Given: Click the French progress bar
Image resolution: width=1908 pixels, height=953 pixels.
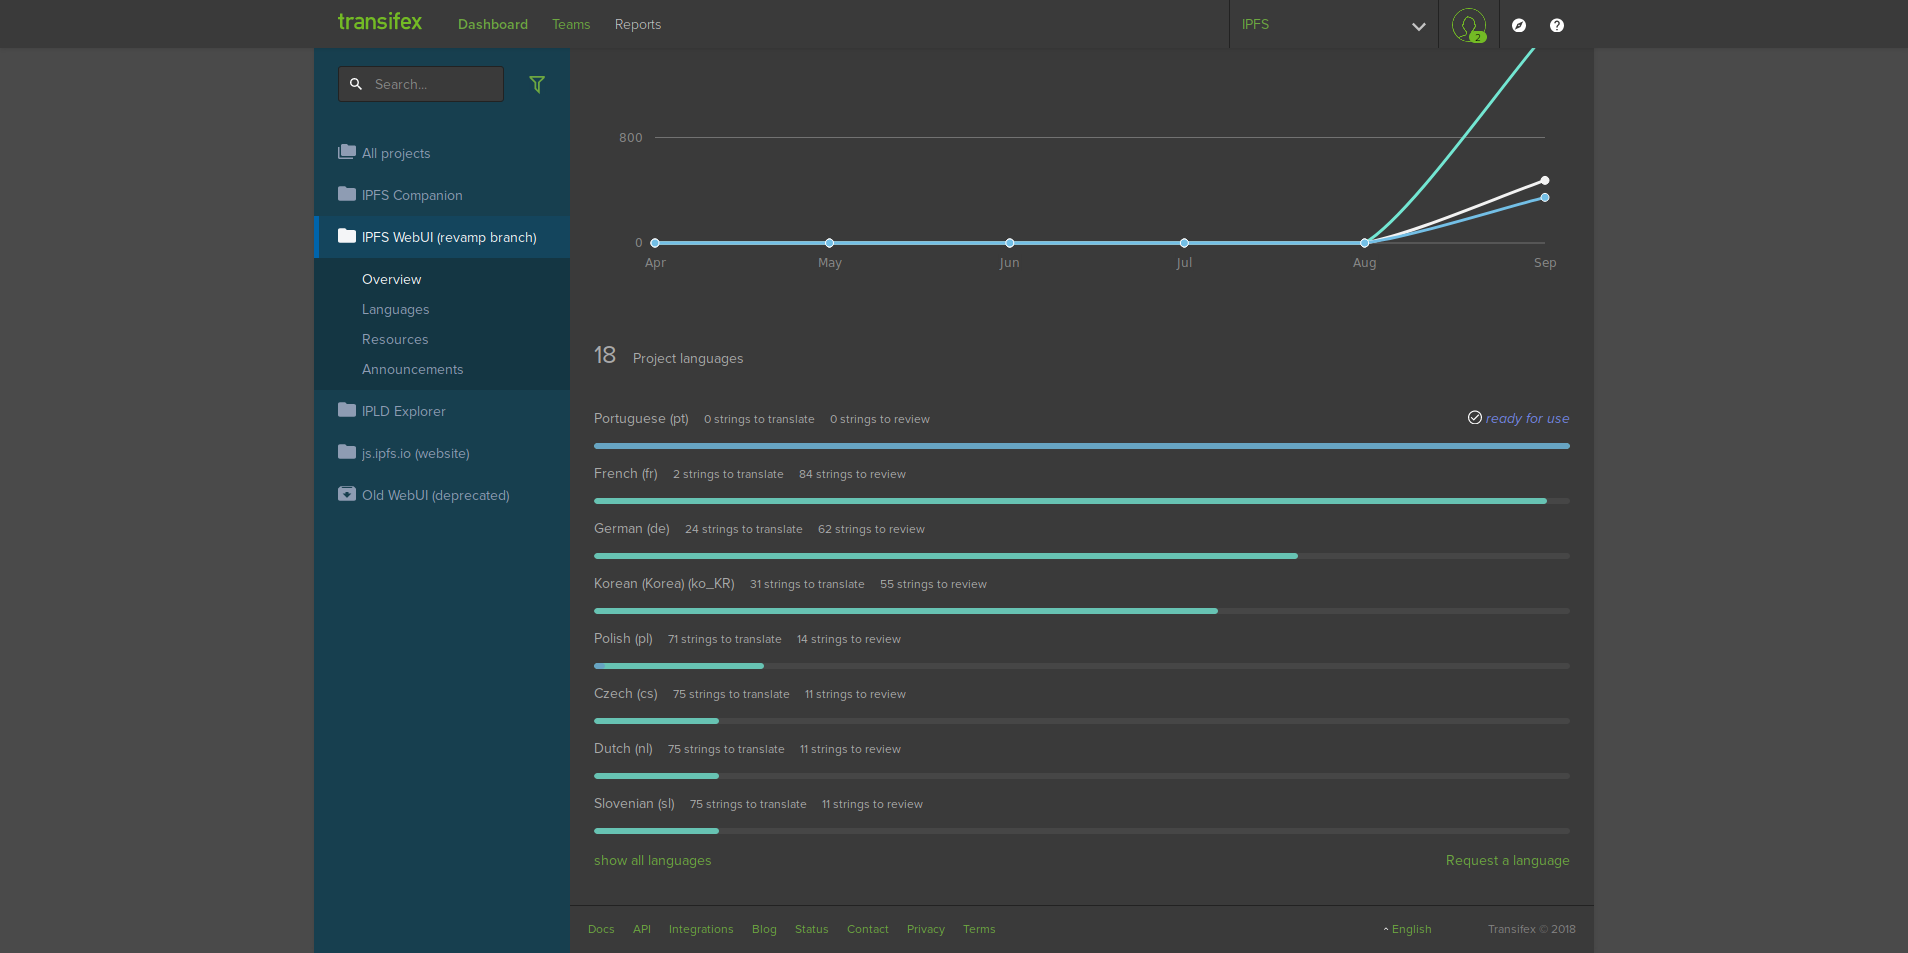Looking at the screenshot, I should click(x=1082, y=501).
